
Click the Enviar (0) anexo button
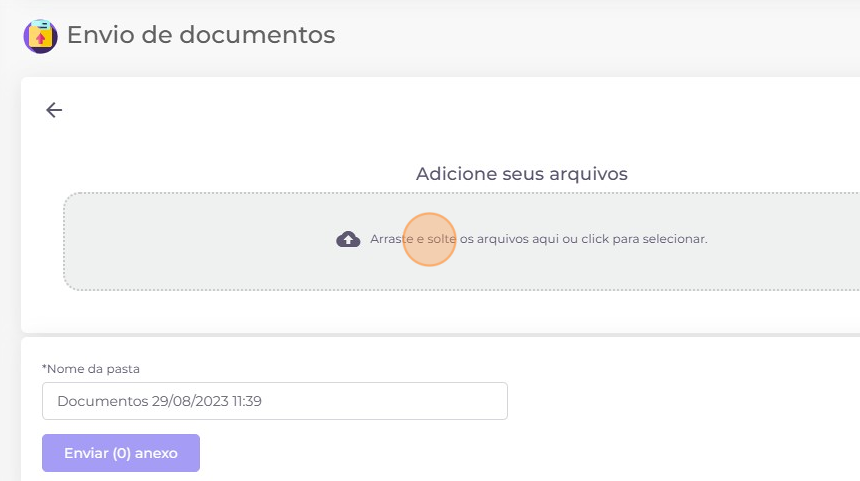[x=121, y=453]
